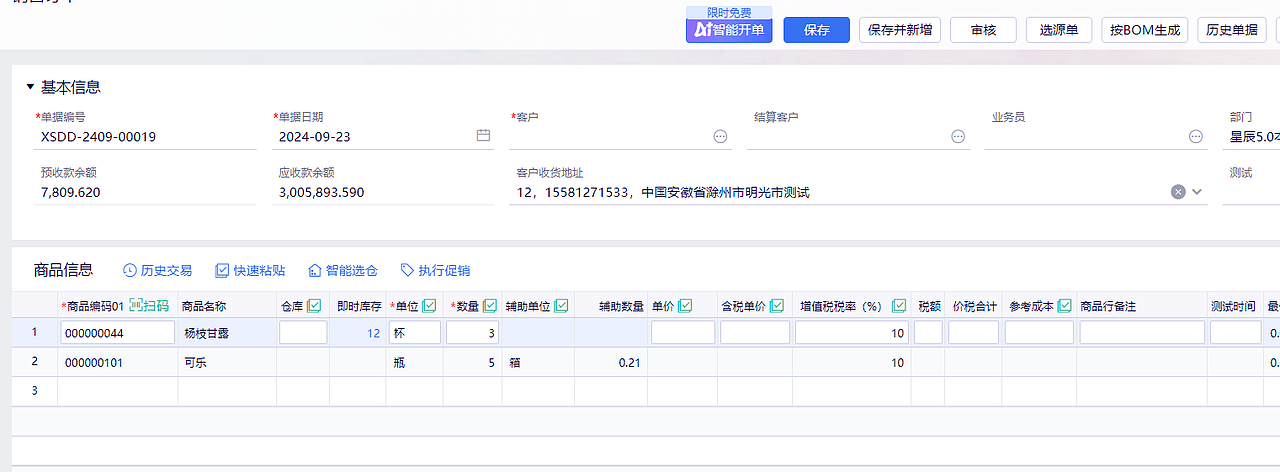Click the 即时库存 value 12
1280x472 pixels.
coord(374,333)
